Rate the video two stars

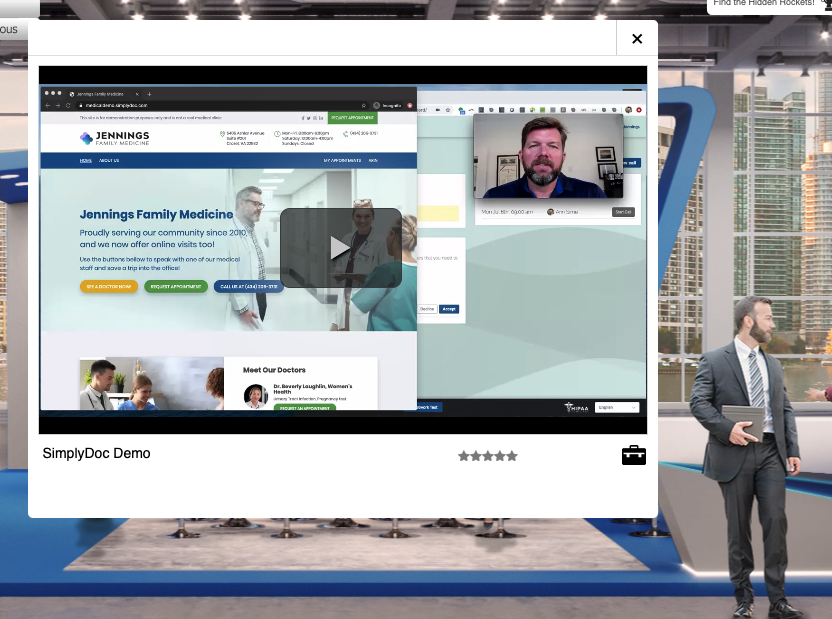(x=476, y=456)
